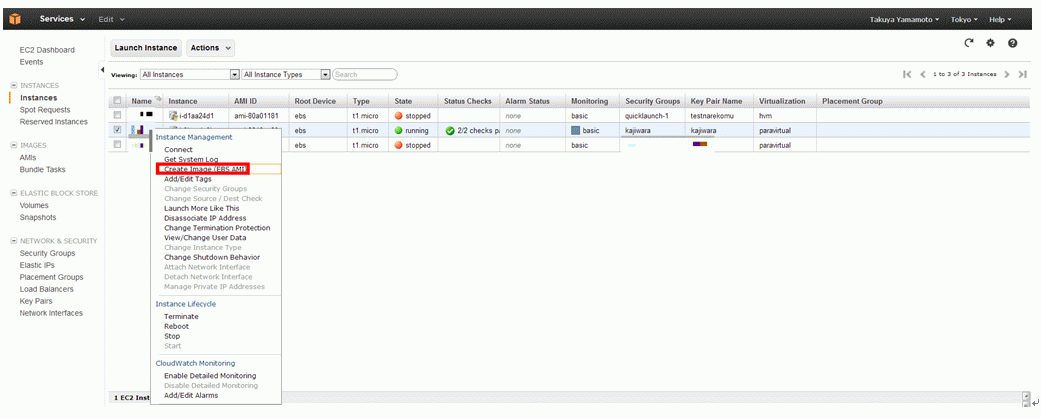The width and height of the screenshot is (1041, 419).
Task: Open the gear settings icon
Action: (x=991, y=43)
